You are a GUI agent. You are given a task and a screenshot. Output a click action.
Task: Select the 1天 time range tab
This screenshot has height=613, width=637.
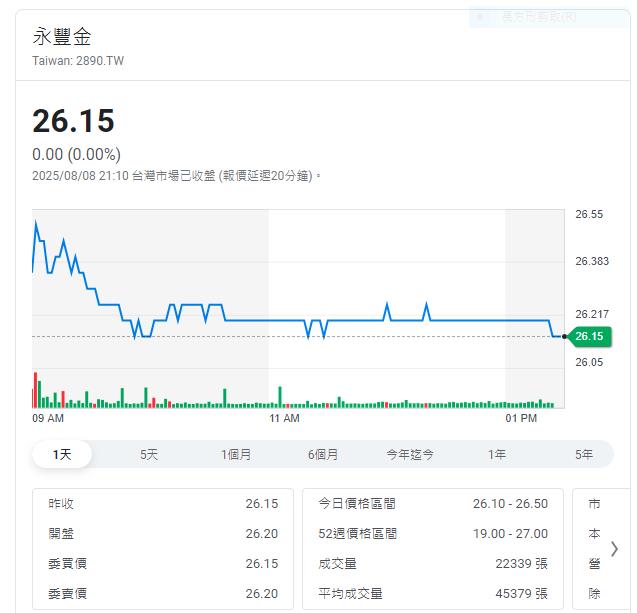point(62,454)
